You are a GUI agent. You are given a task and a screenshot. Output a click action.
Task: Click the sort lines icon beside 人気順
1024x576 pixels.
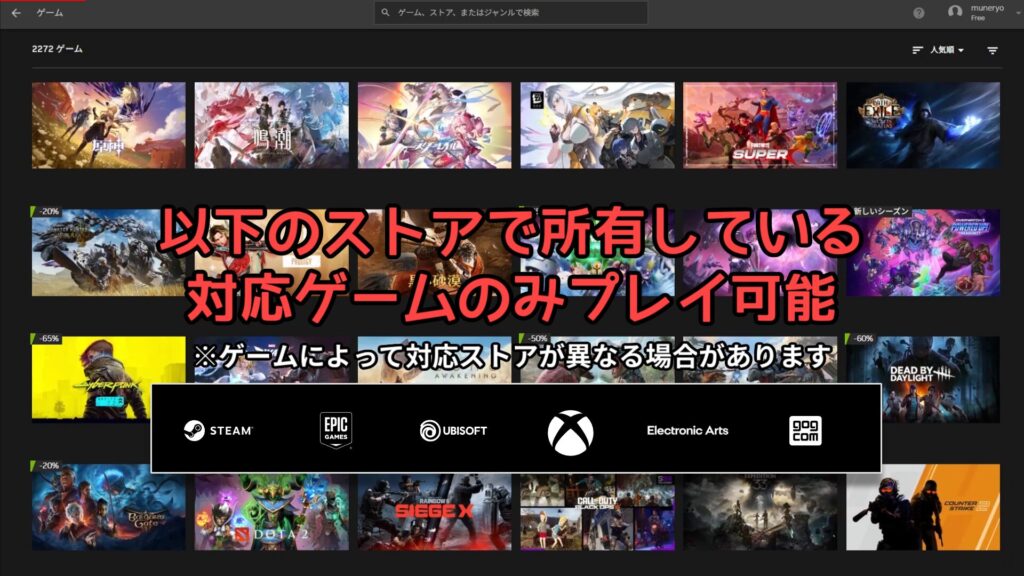[x=917, y=50]
